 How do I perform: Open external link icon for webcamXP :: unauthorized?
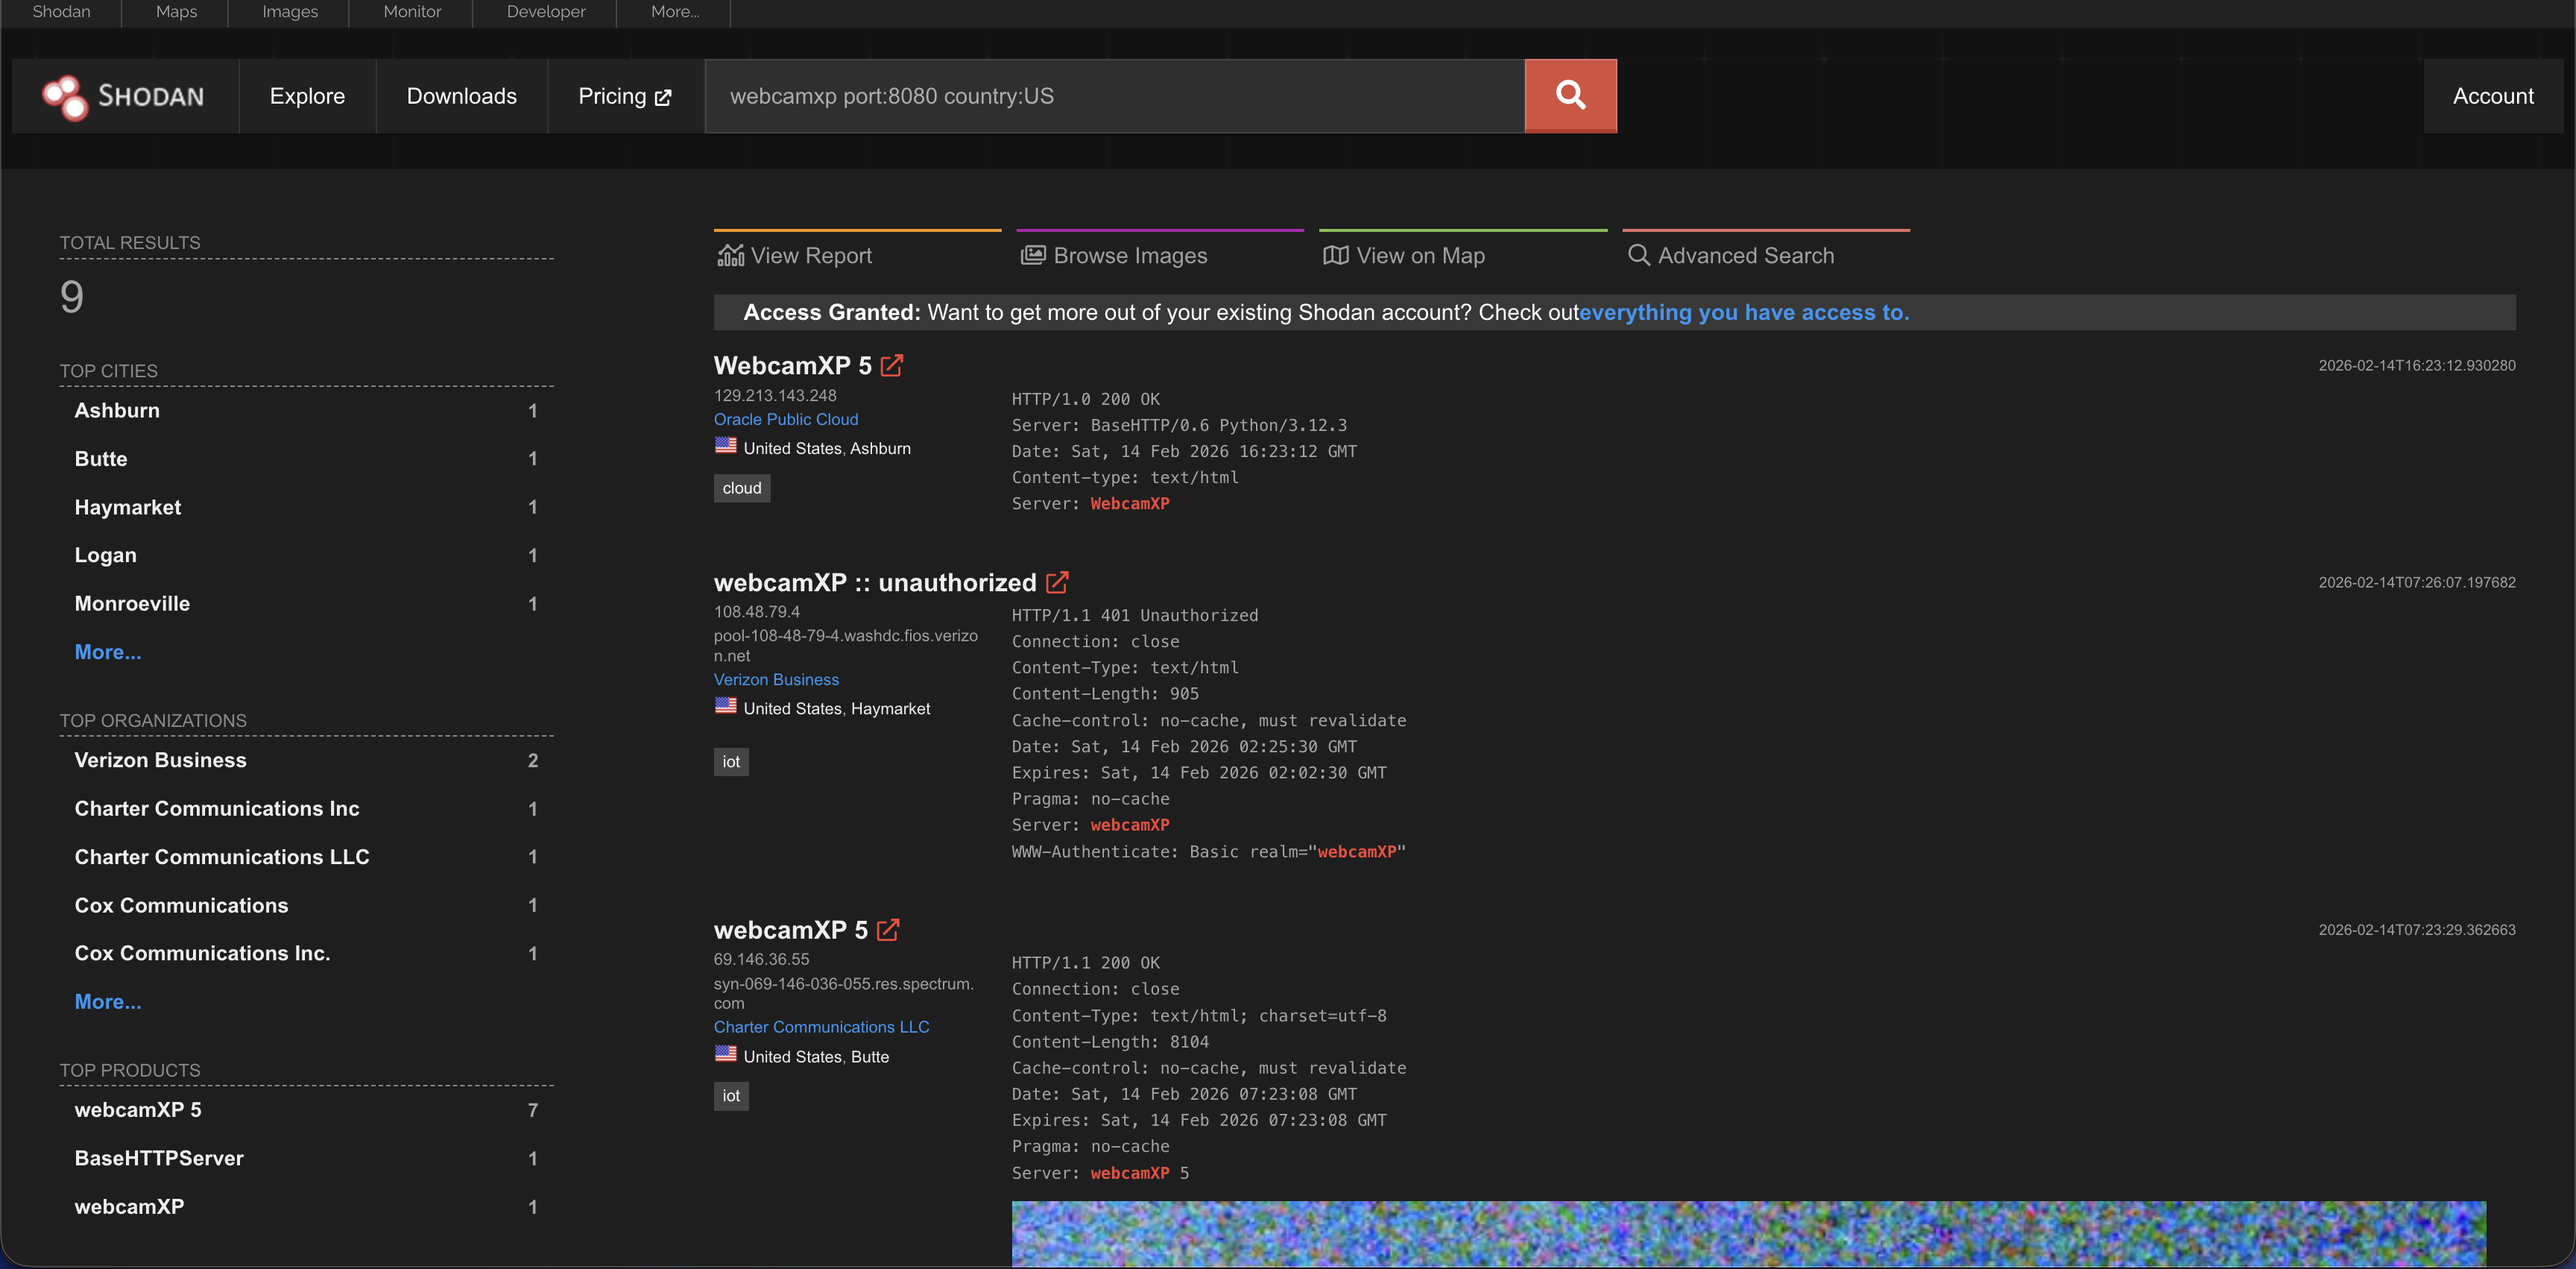(1057, 582)
